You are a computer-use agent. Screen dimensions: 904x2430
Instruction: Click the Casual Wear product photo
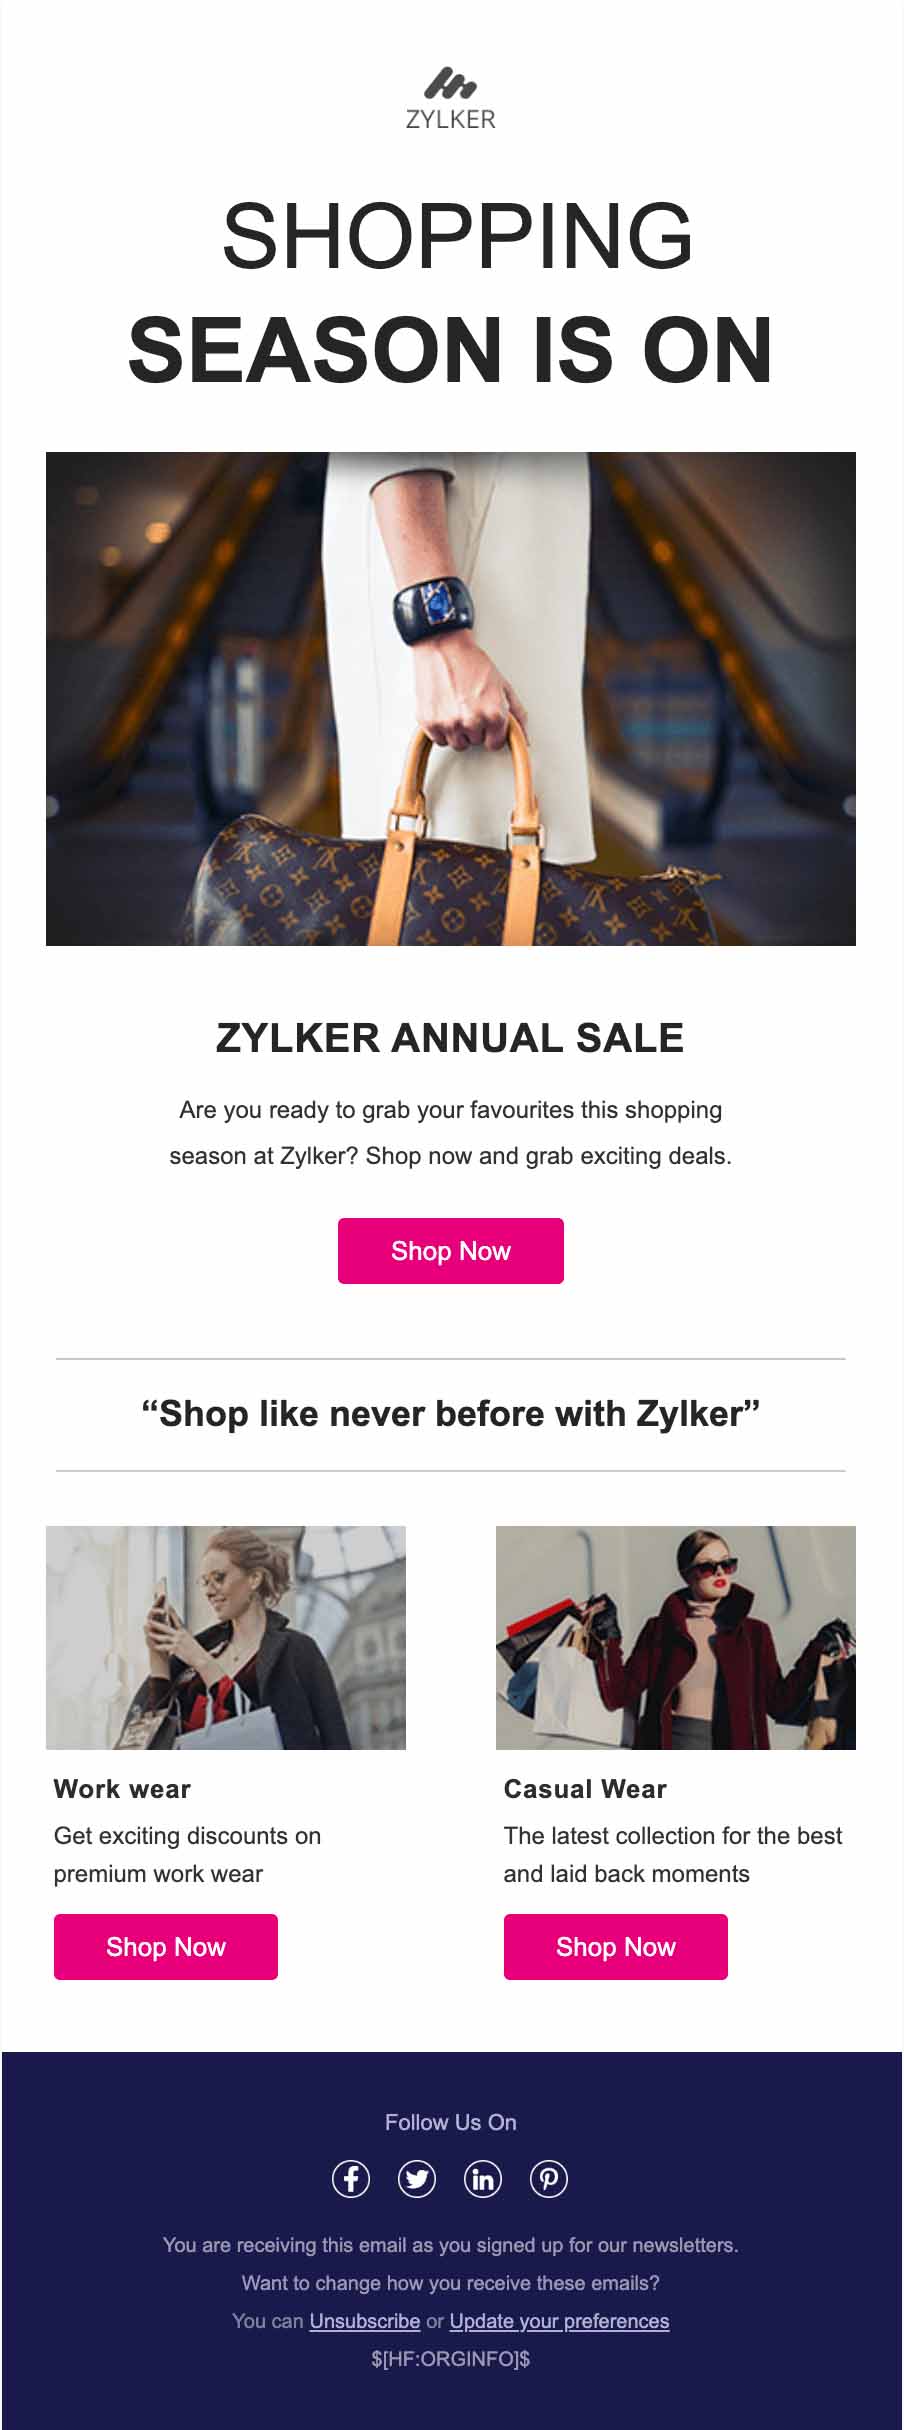(676, 1638)
